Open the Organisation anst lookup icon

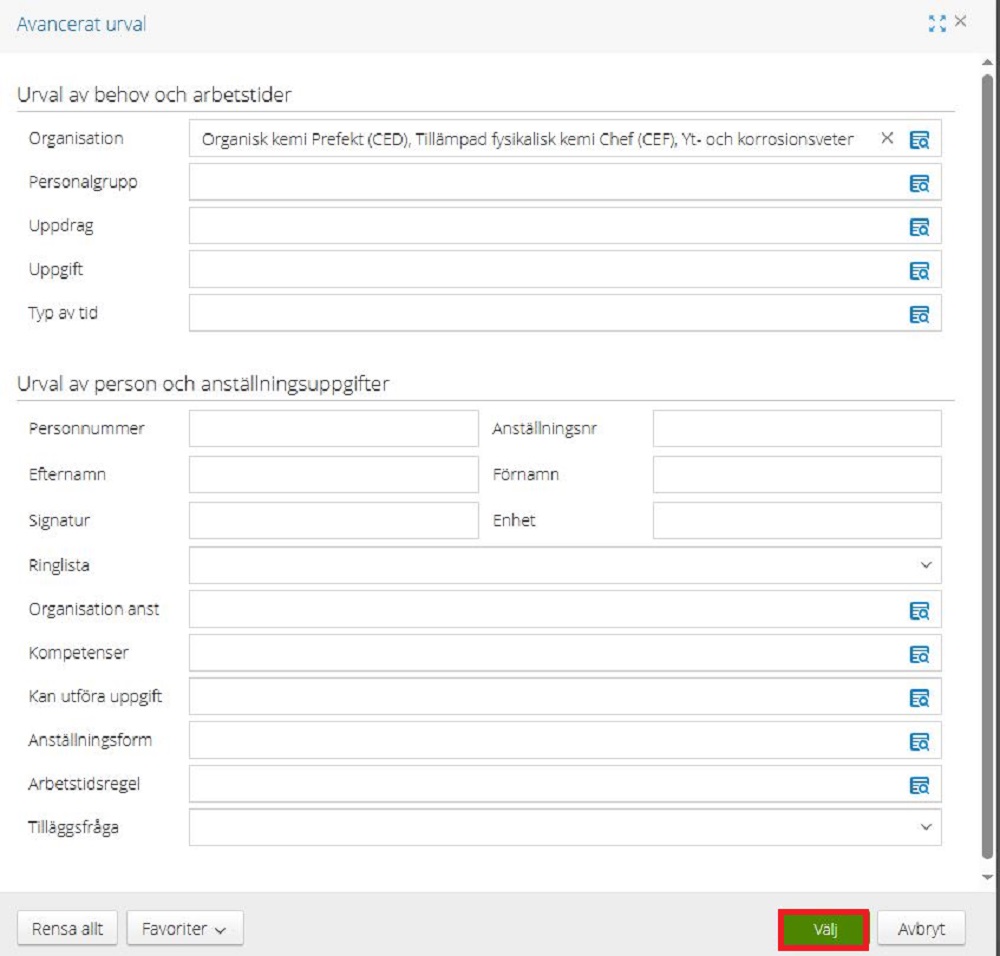(x=919, y=611)
